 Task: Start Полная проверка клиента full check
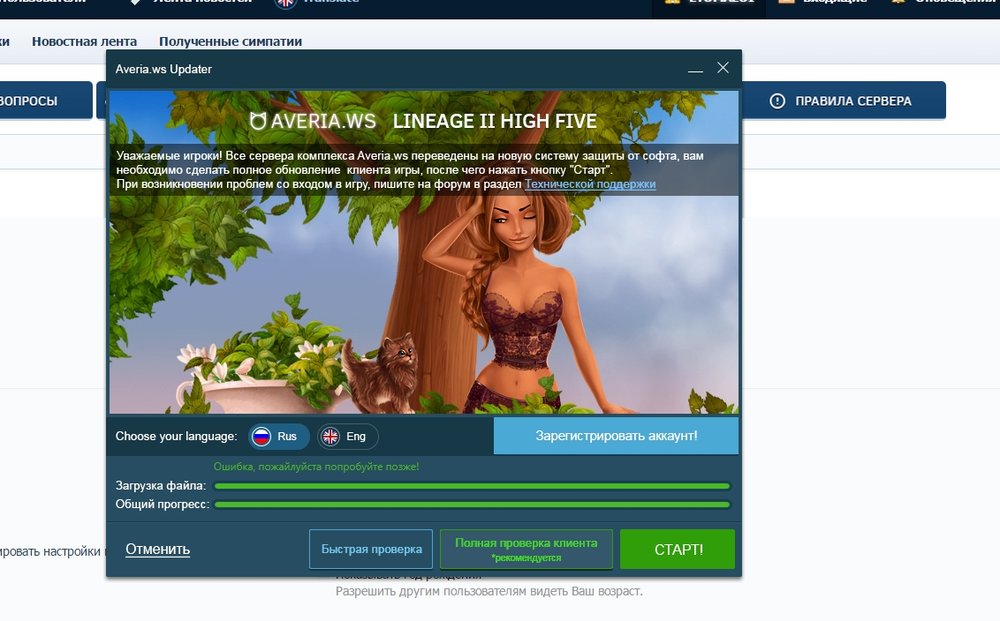click(x=526, y=549)
